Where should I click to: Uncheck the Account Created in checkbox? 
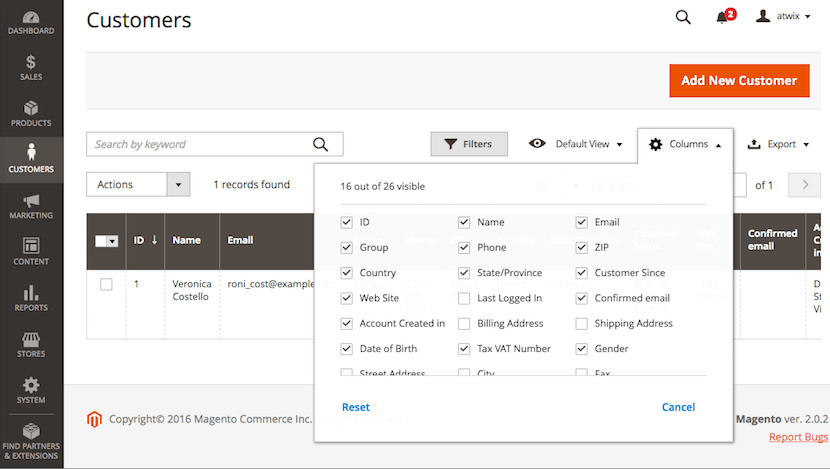pos(347,323)
